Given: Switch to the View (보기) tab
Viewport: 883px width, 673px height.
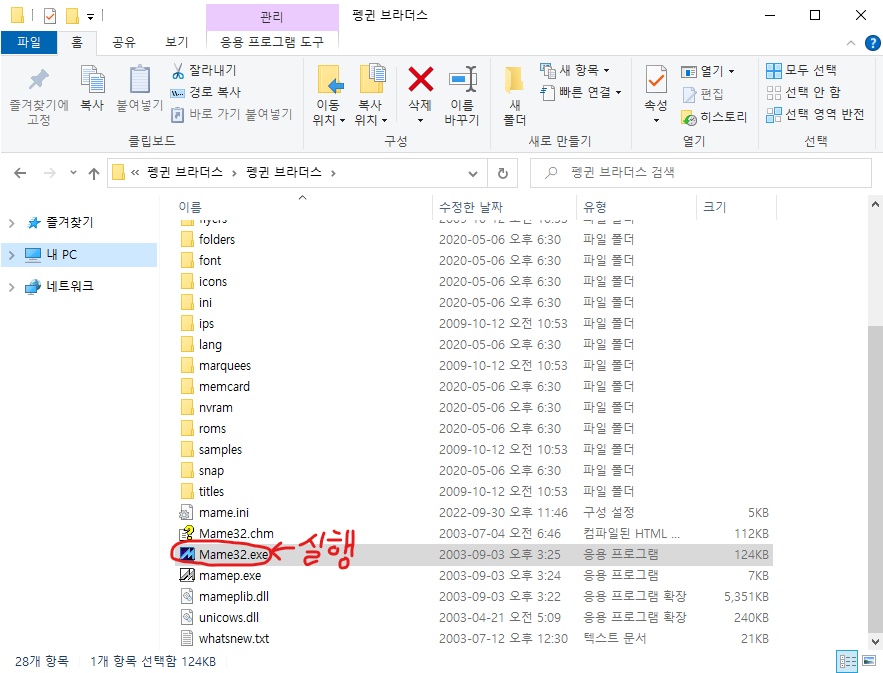Looking at the screenshot, I should 176,42.
